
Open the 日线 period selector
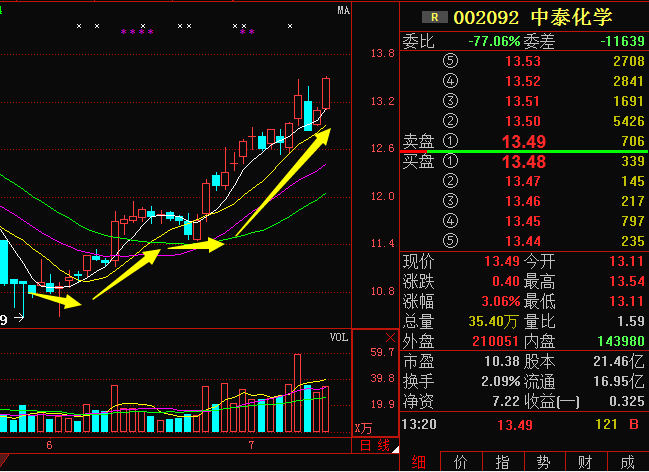pos(375,444)
